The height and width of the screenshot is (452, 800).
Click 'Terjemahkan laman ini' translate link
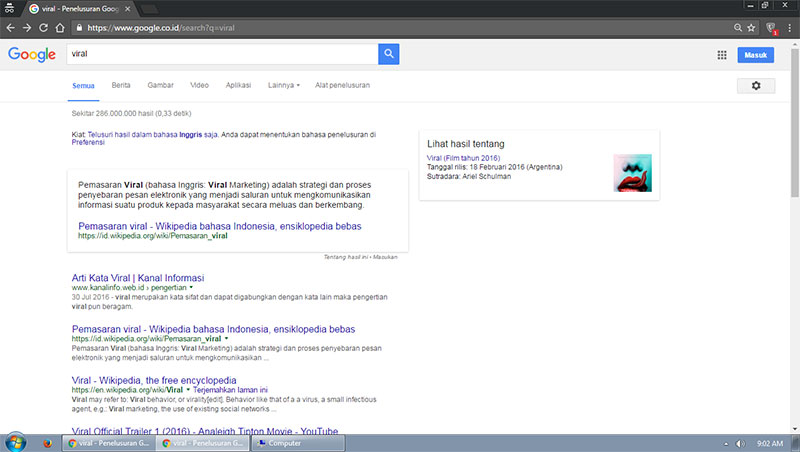[230, 390]
